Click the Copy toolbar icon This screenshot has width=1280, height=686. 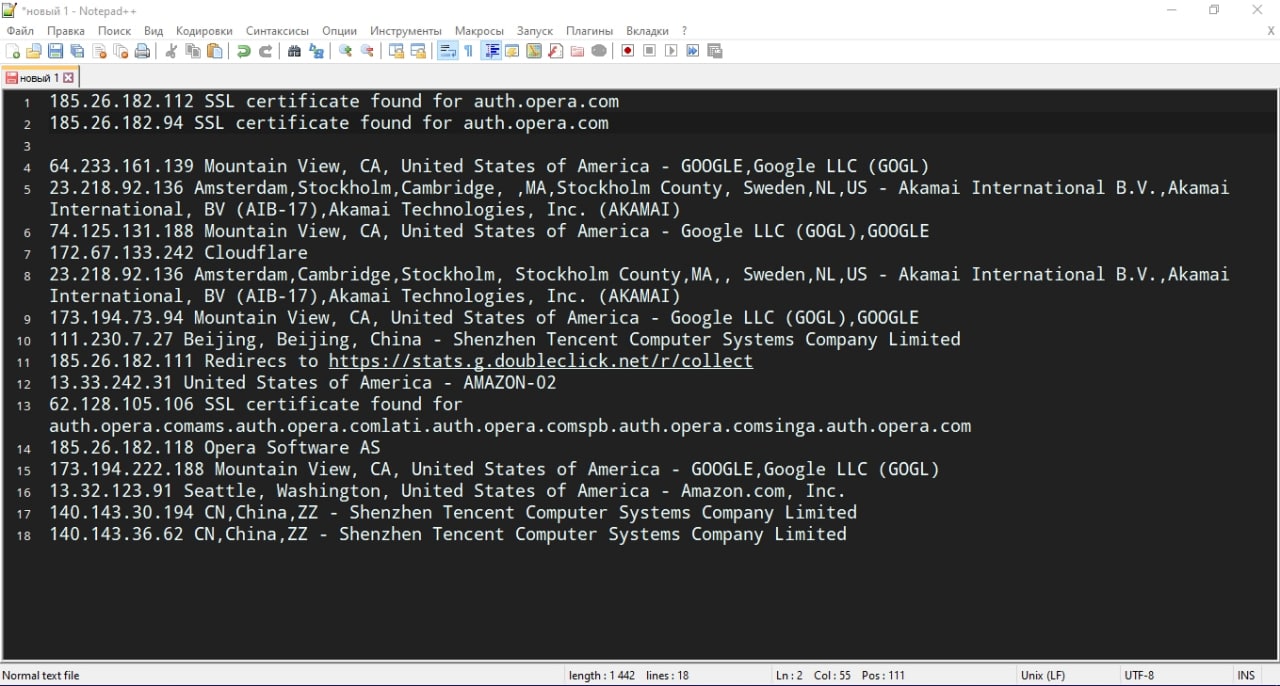(x=193, y=51)
